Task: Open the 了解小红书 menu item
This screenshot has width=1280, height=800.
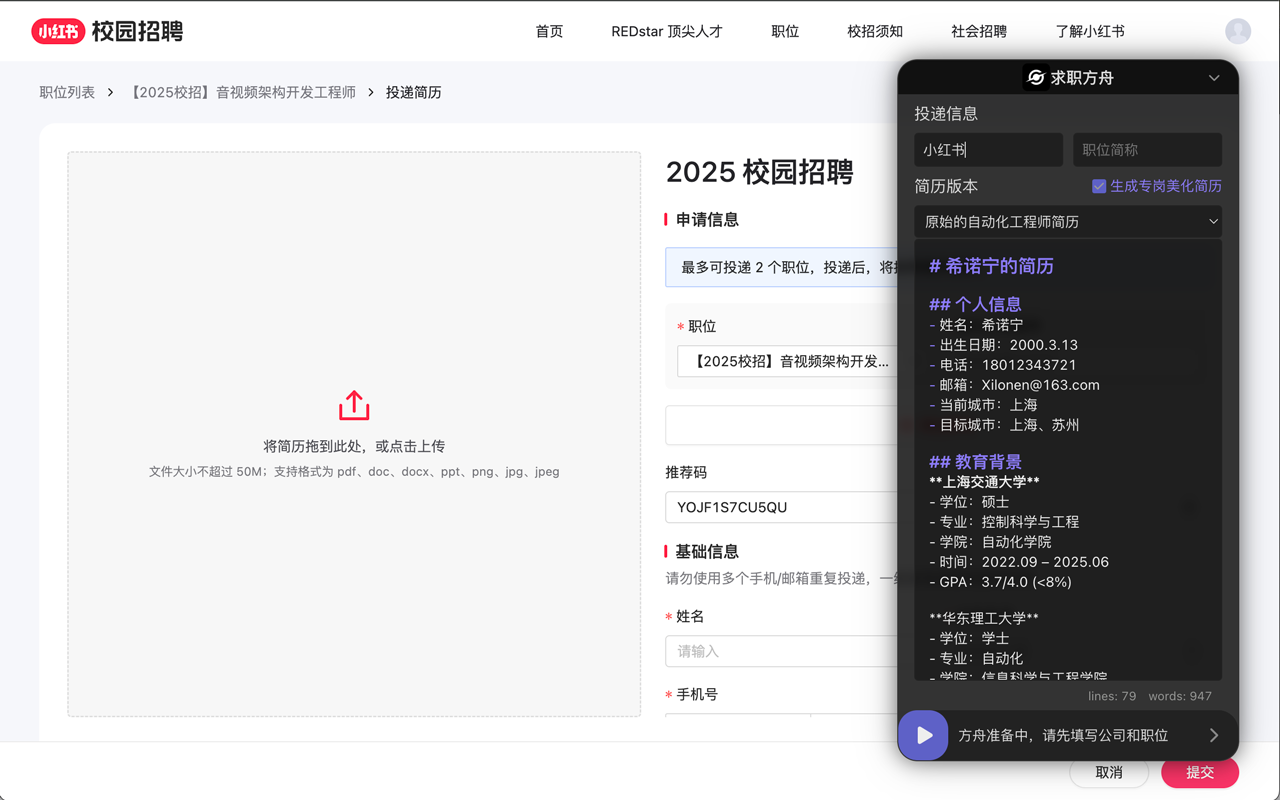Action: click(1090, 31)
